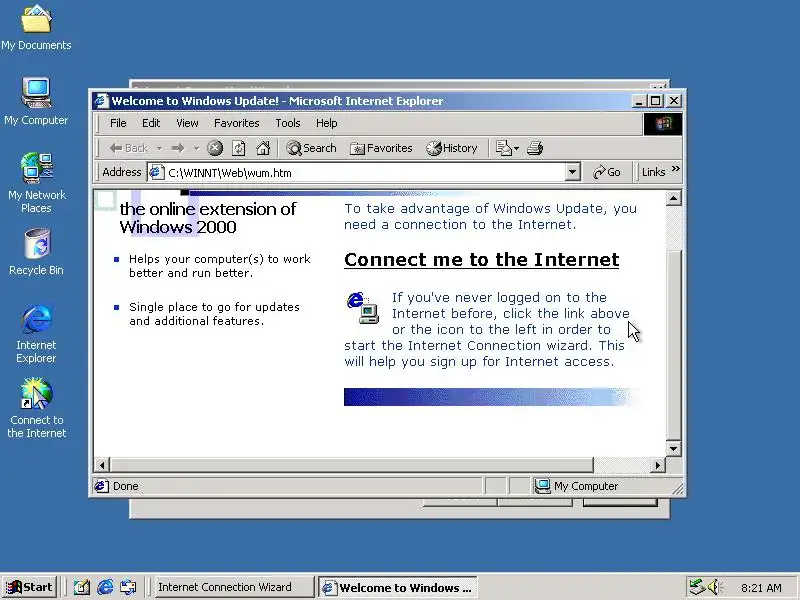Click horizontal scrollbar left arrow
The width and height of the screenshot is (800, 600).
(x=102, y=465)
